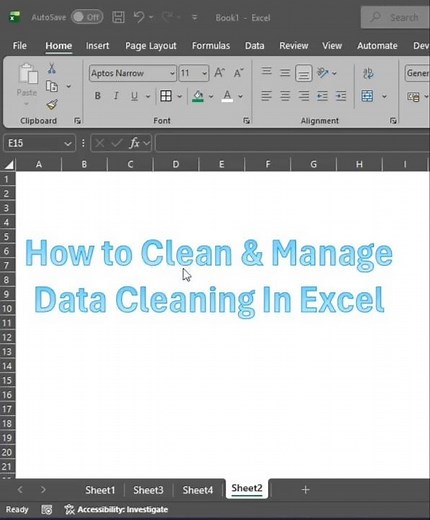The image size is (430, 520).
Task: Click the Fill Color paint bucket
Action: [198, 96]
